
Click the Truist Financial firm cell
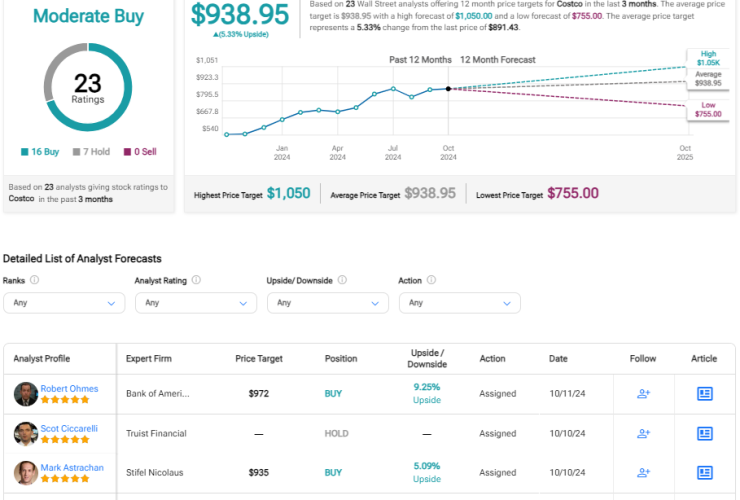pos(156,433)
